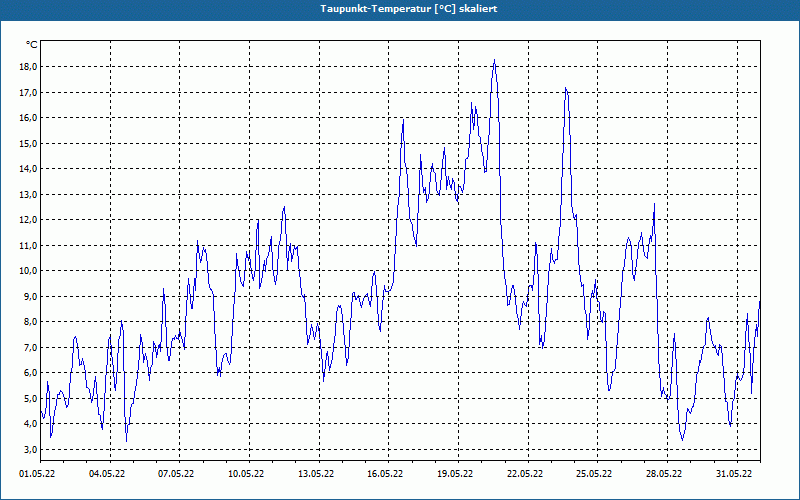
Task: Click the 3,0 y-axis label
Action: pos(30,449)
